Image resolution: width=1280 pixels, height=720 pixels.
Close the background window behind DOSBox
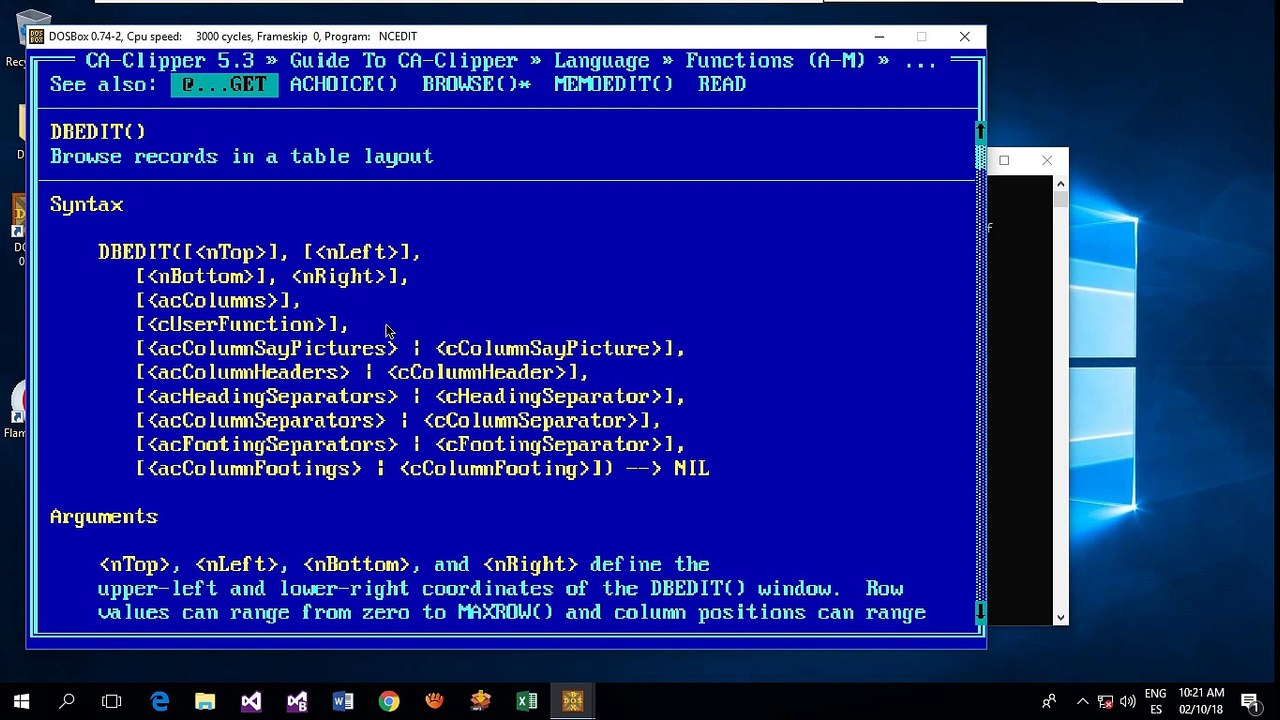(1047, 160)
